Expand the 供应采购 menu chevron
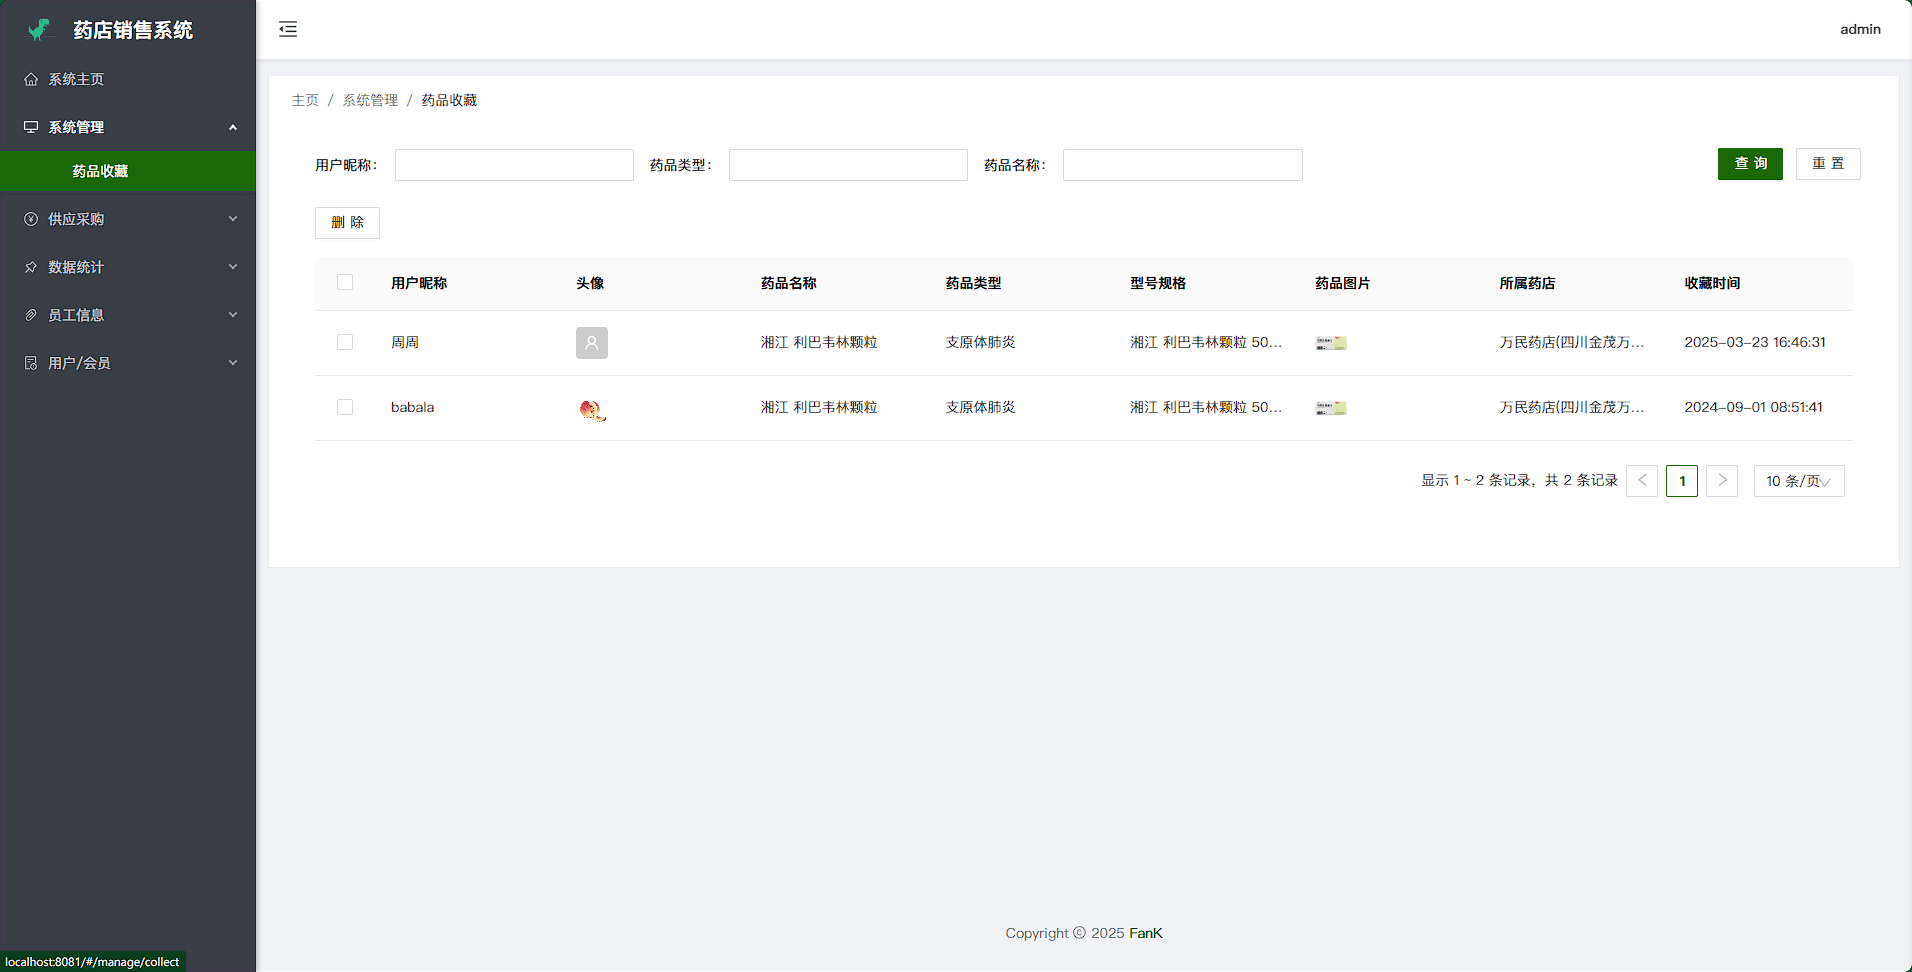Image resolution: width=1912 pixels, height=972 pixels. [x=233, y=219]
